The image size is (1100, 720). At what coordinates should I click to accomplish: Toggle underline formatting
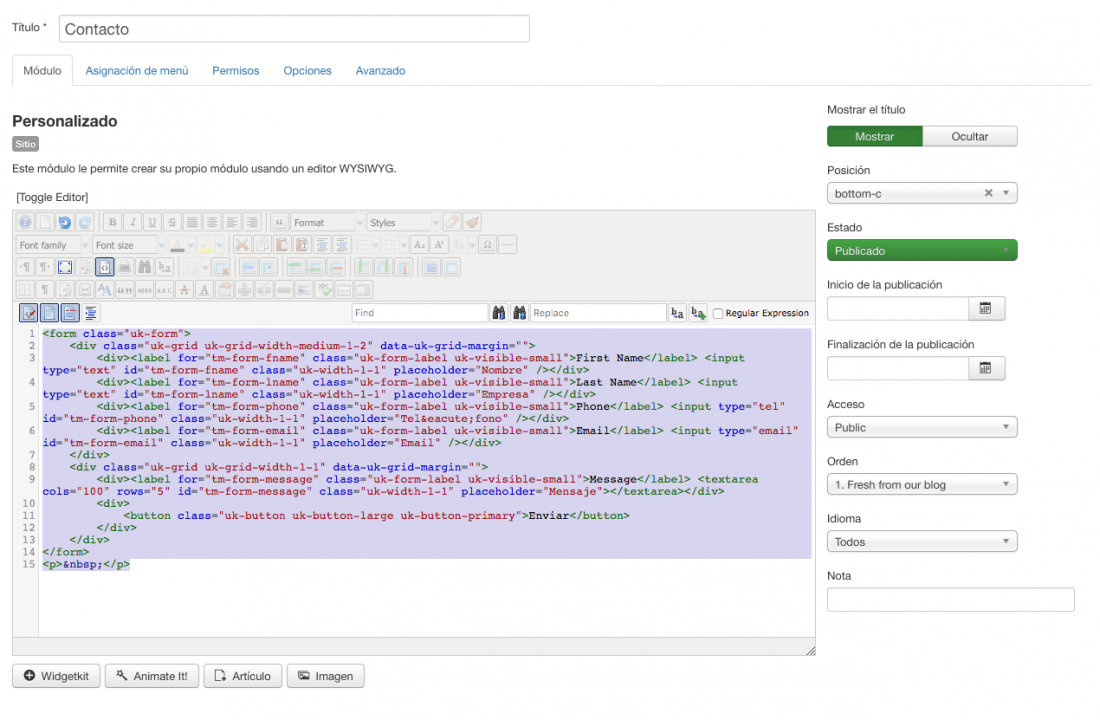[152, 222]
